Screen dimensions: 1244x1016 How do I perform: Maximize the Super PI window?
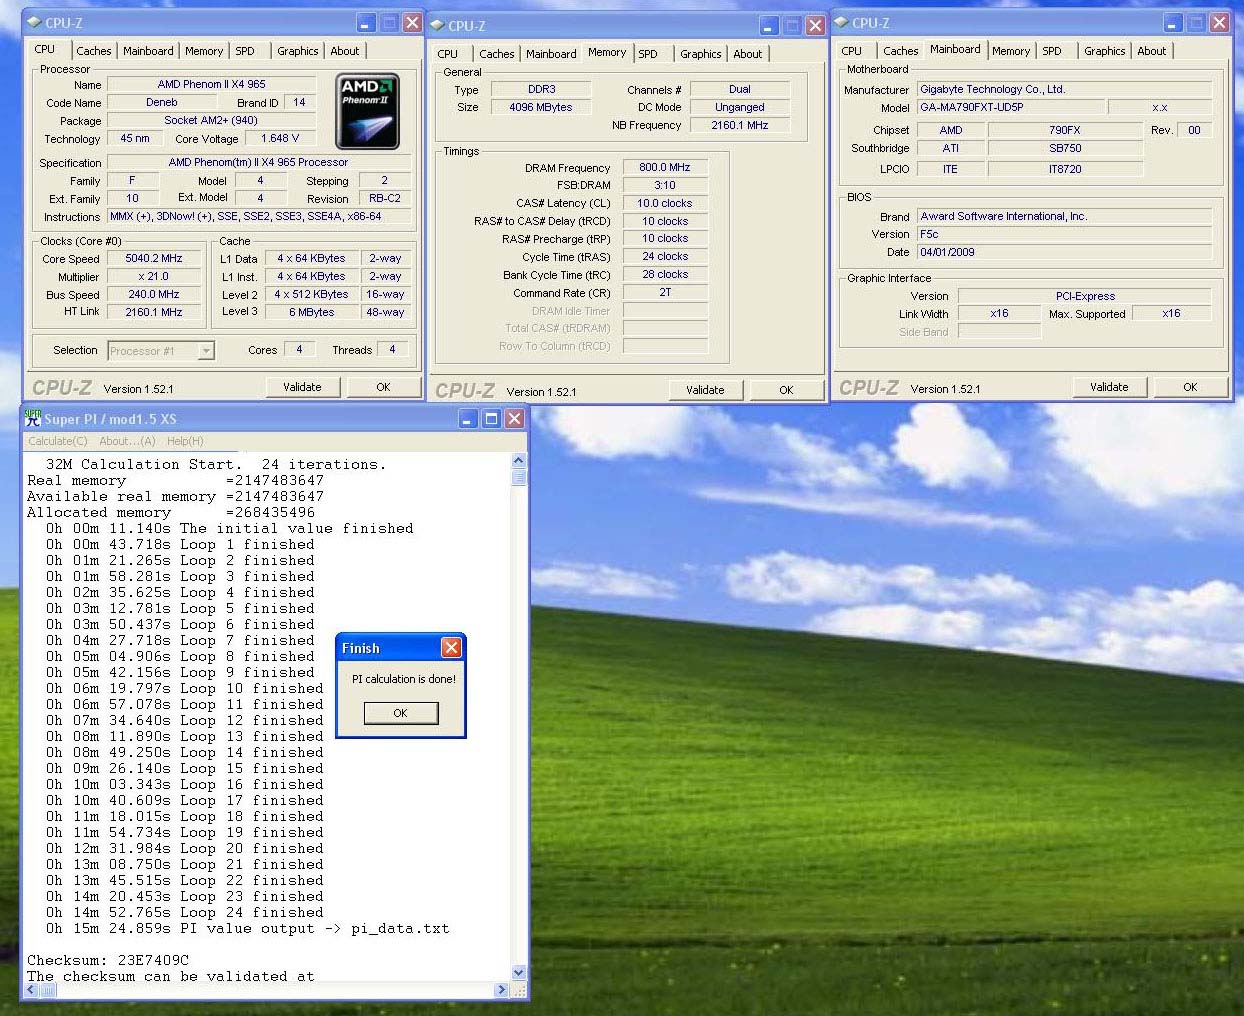tap(491, 419)
